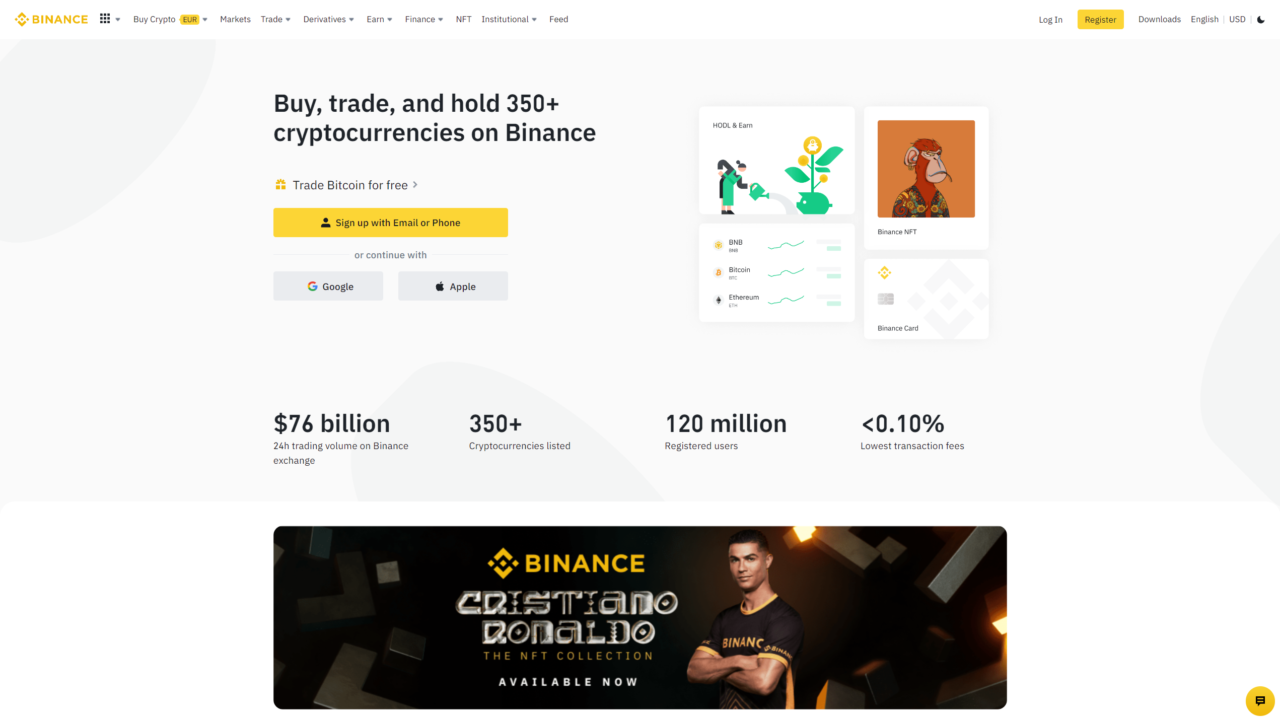Expand the Buy Crypto EUR dropdown
Image resolution: width=1280 pixels, height=720 pixels.
click(170, 19)
